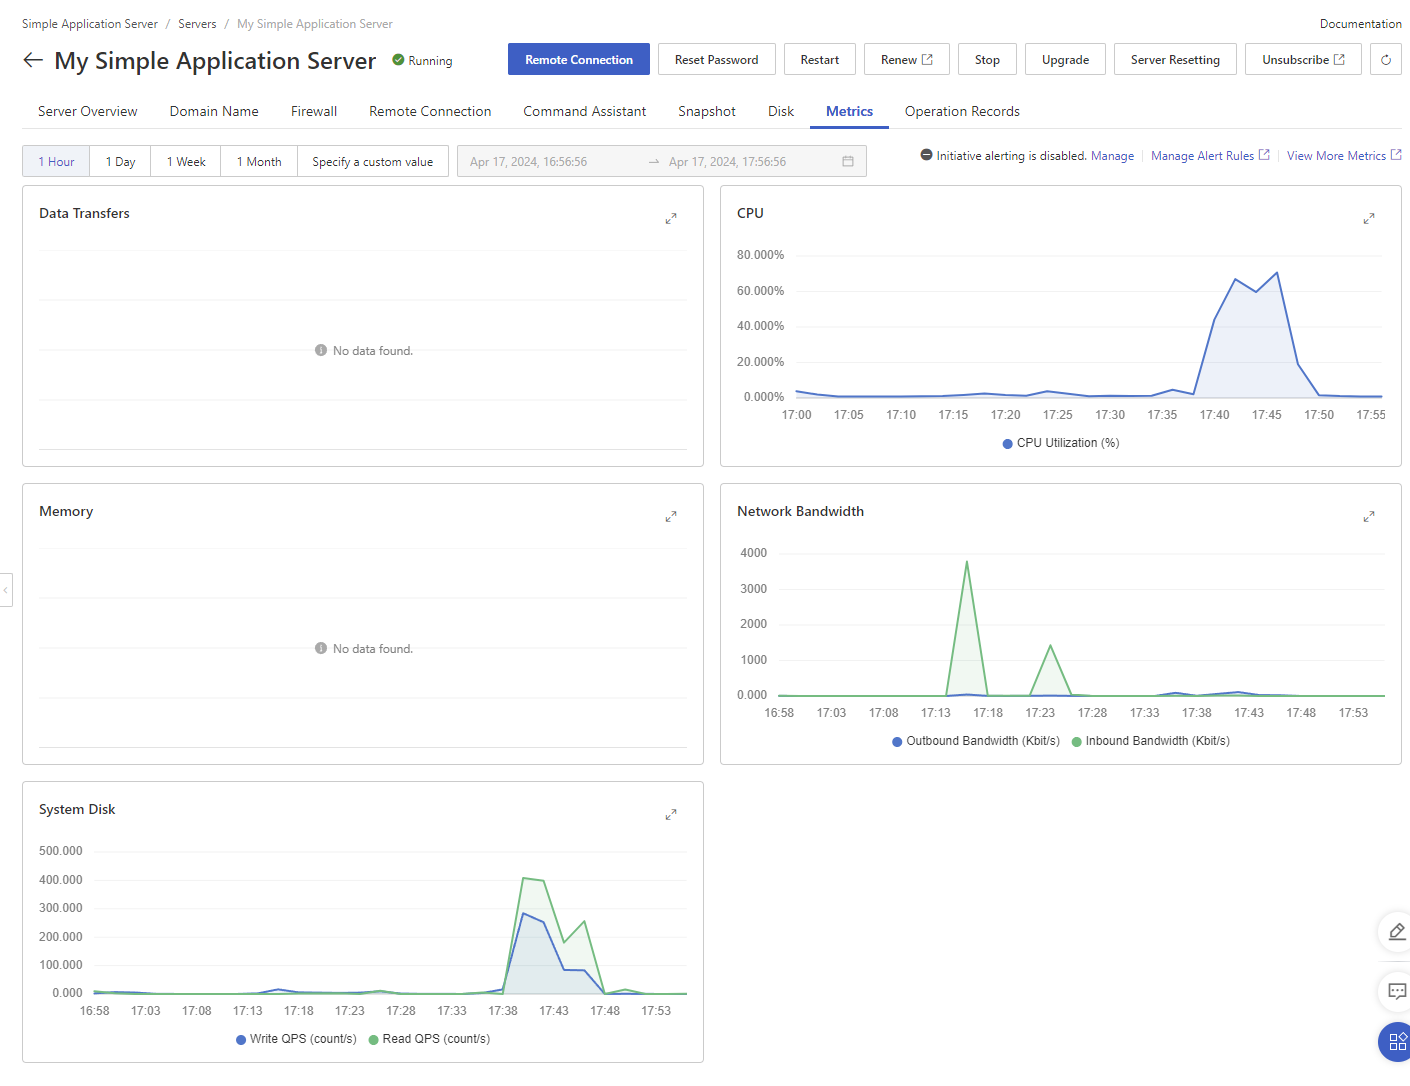Click the Stop button

coord(987,59)
